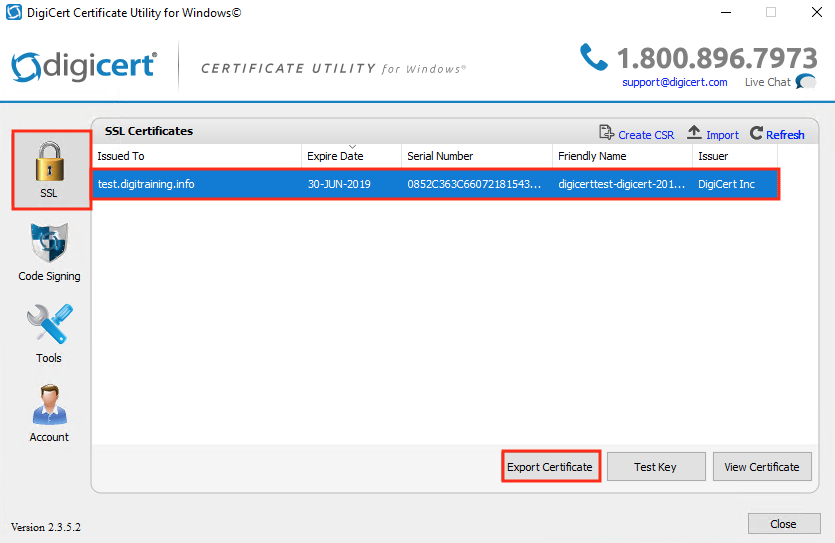835x543 pixels.
Task: Click Export Certificate button
Action: click(549, 467)
